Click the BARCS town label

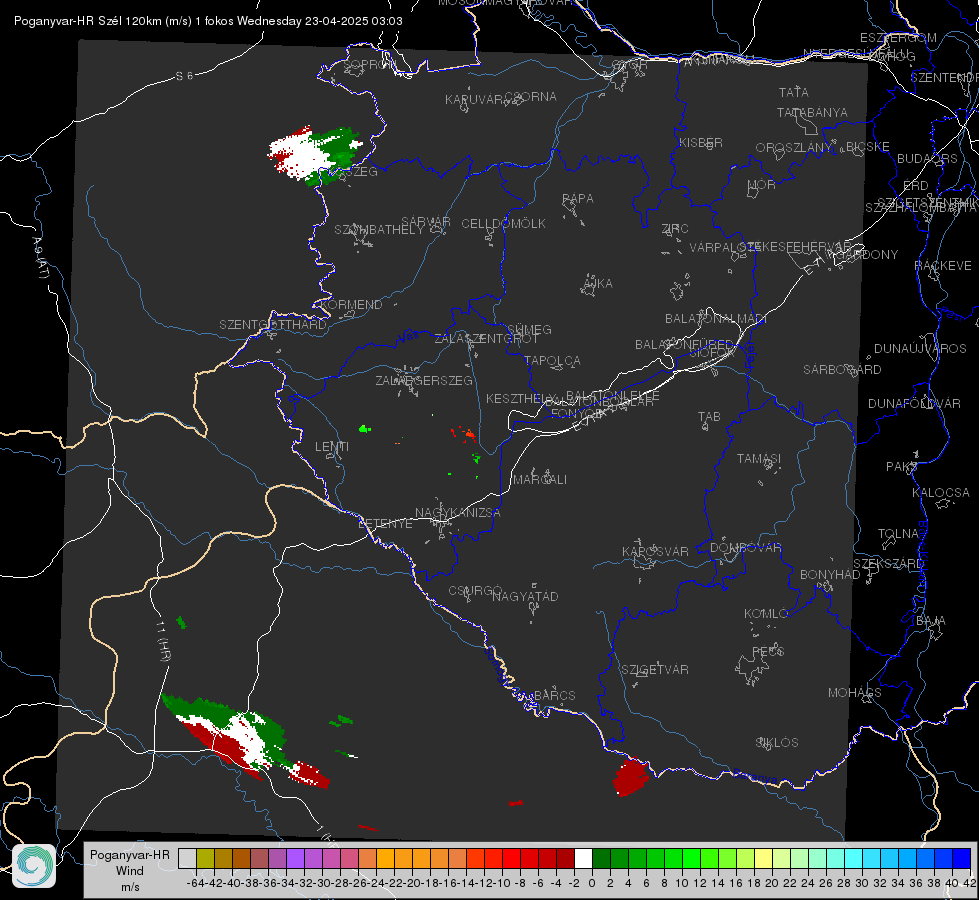tap(555, 695)
